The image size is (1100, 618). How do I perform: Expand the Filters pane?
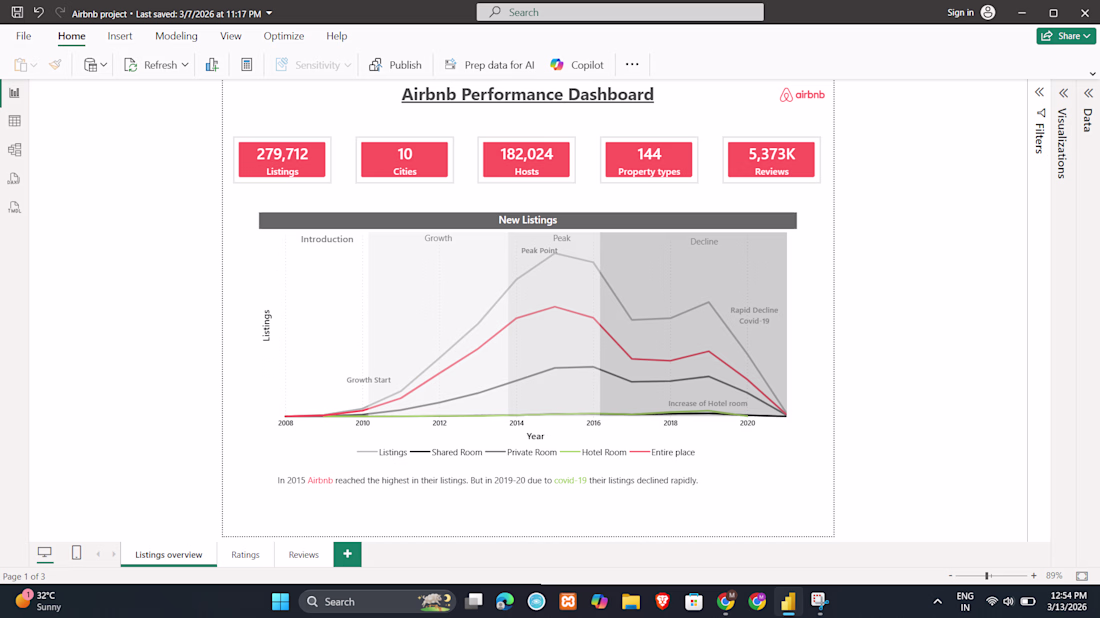[1040, 93]
